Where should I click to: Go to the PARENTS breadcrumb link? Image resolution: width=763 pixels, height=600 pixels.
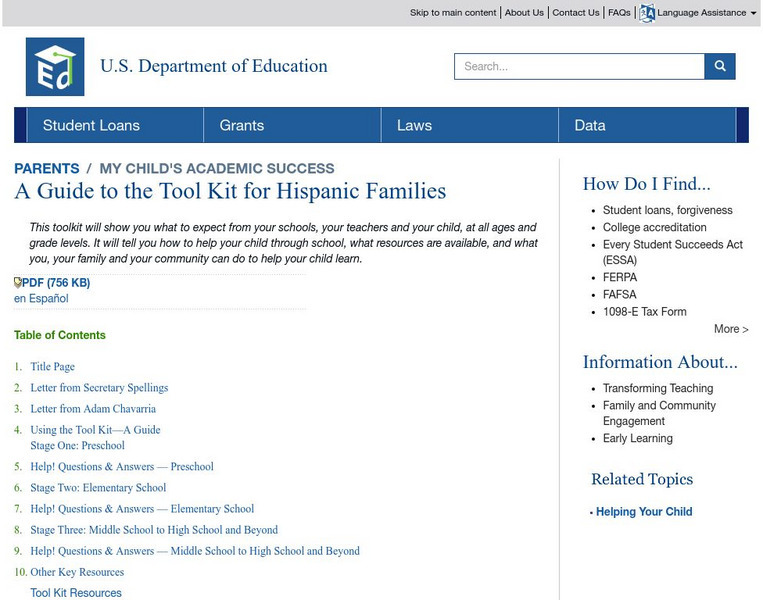click(47, 168)
